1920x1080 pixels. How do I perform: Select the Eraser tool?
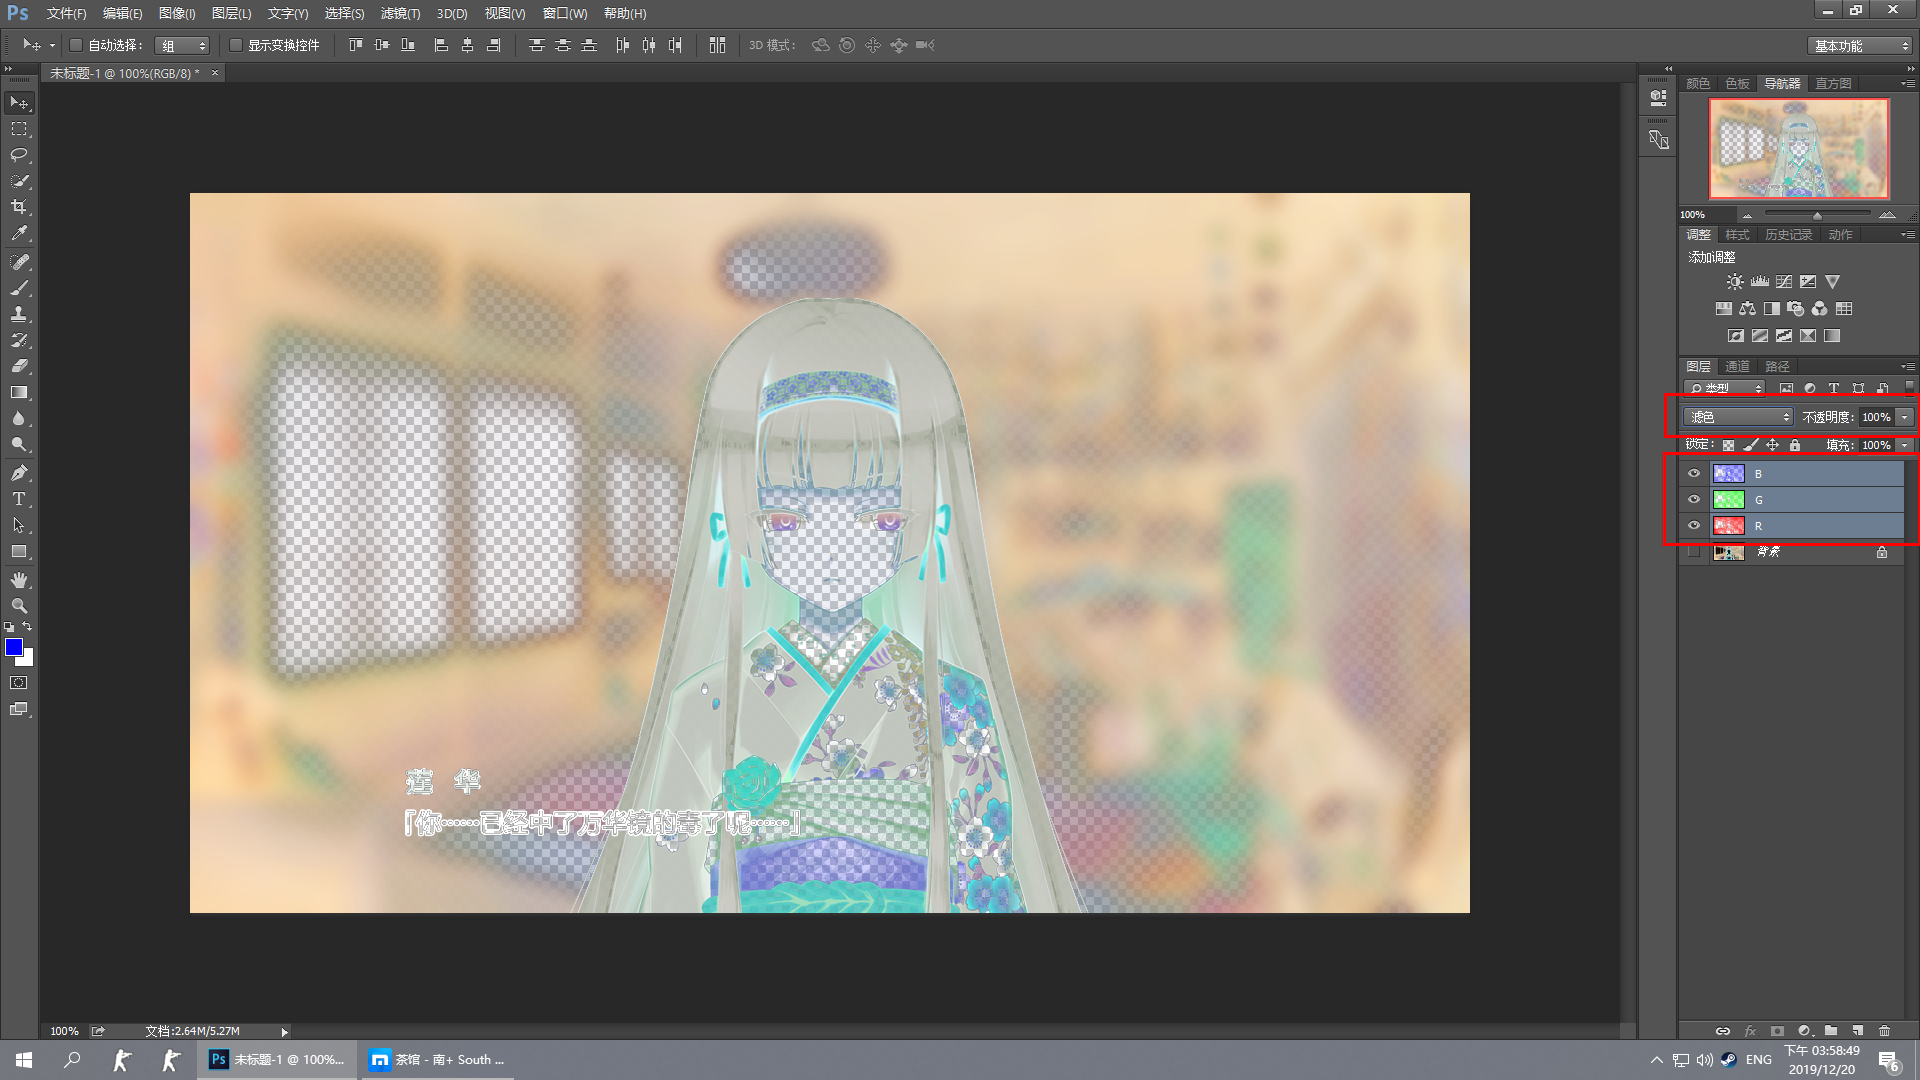click(x=19, y=366)
